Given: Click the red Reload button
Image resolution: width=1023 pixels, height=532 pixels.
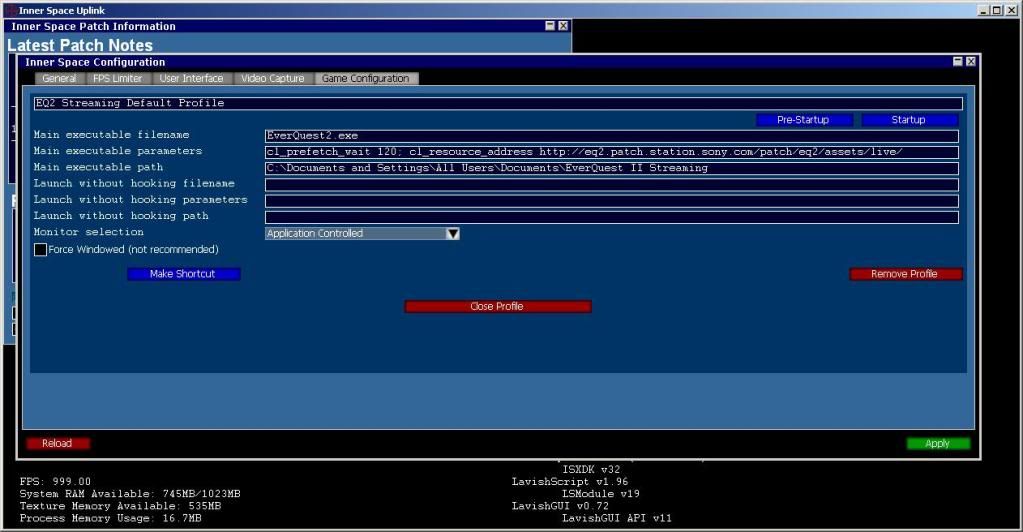Looking at the screenshot, I should (x=57, y=443).
